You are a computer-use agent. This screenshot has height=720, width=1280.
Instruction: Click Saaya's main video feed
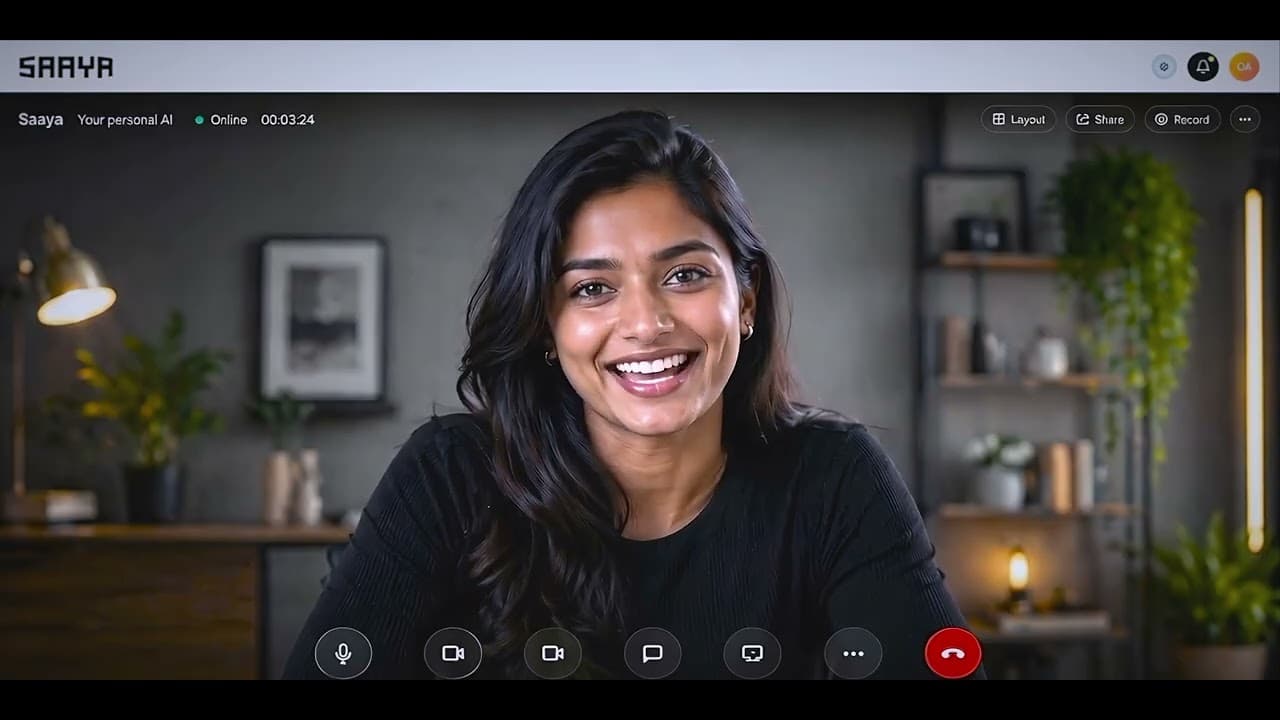coord(640,380)
